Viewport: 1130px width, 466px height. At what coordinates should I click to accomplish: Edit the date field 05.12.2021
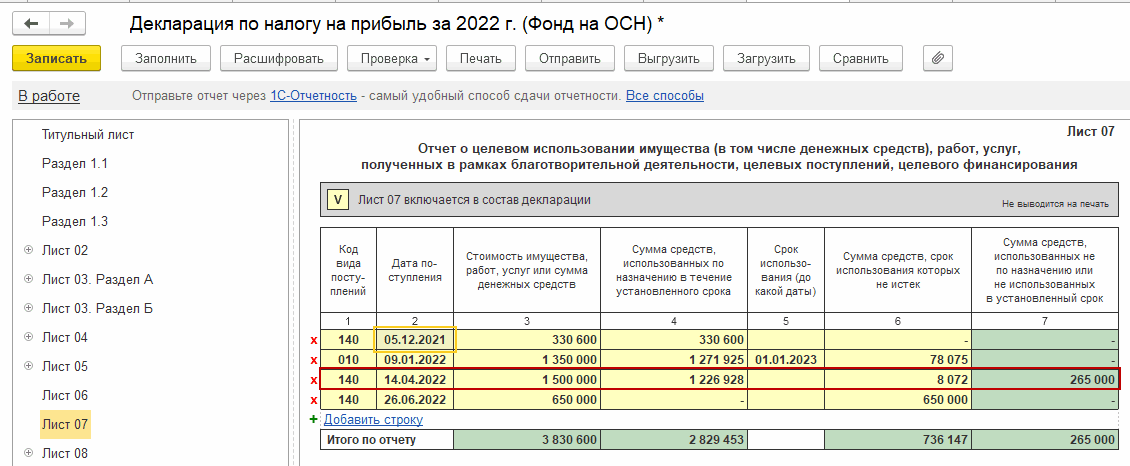[x=415, y=340]
